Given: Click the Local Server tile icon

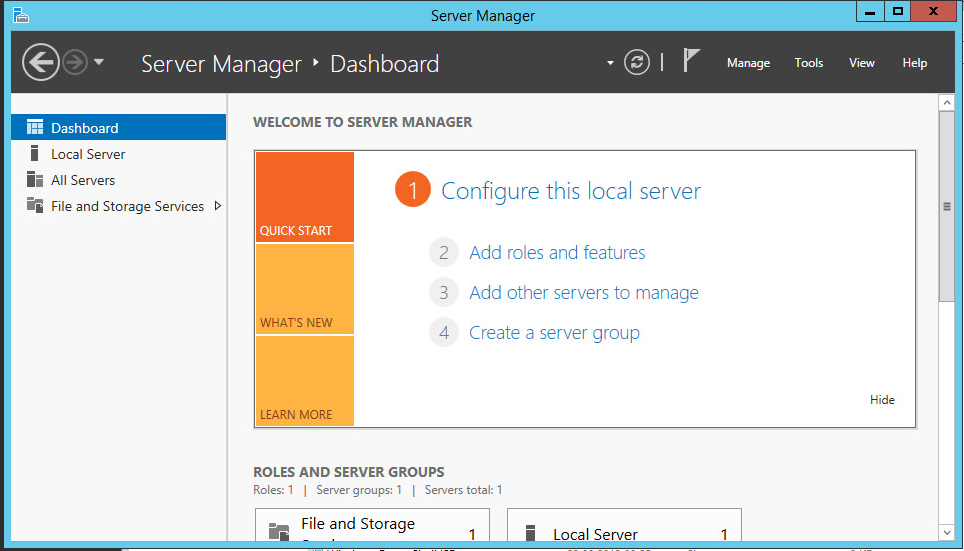Looking at the screenshot, I should [531, 533].
